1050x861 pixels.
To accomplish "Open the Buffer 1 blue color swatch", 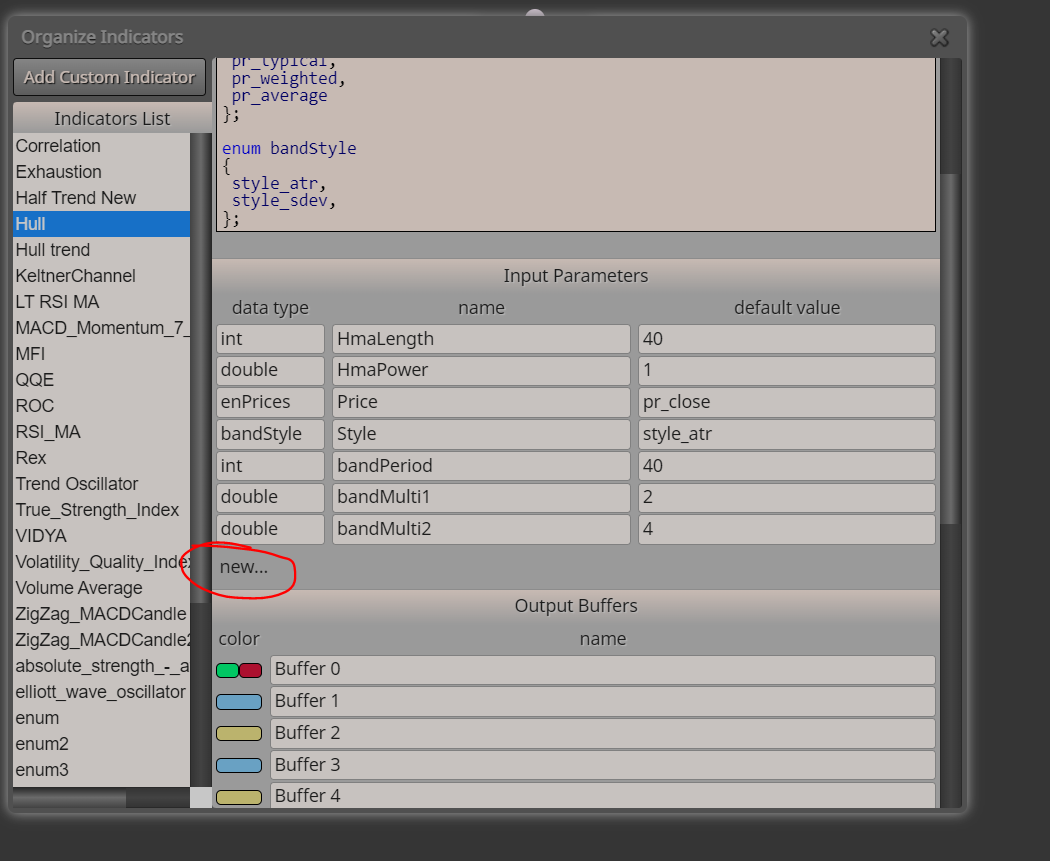I will click(x=239, y=702).
